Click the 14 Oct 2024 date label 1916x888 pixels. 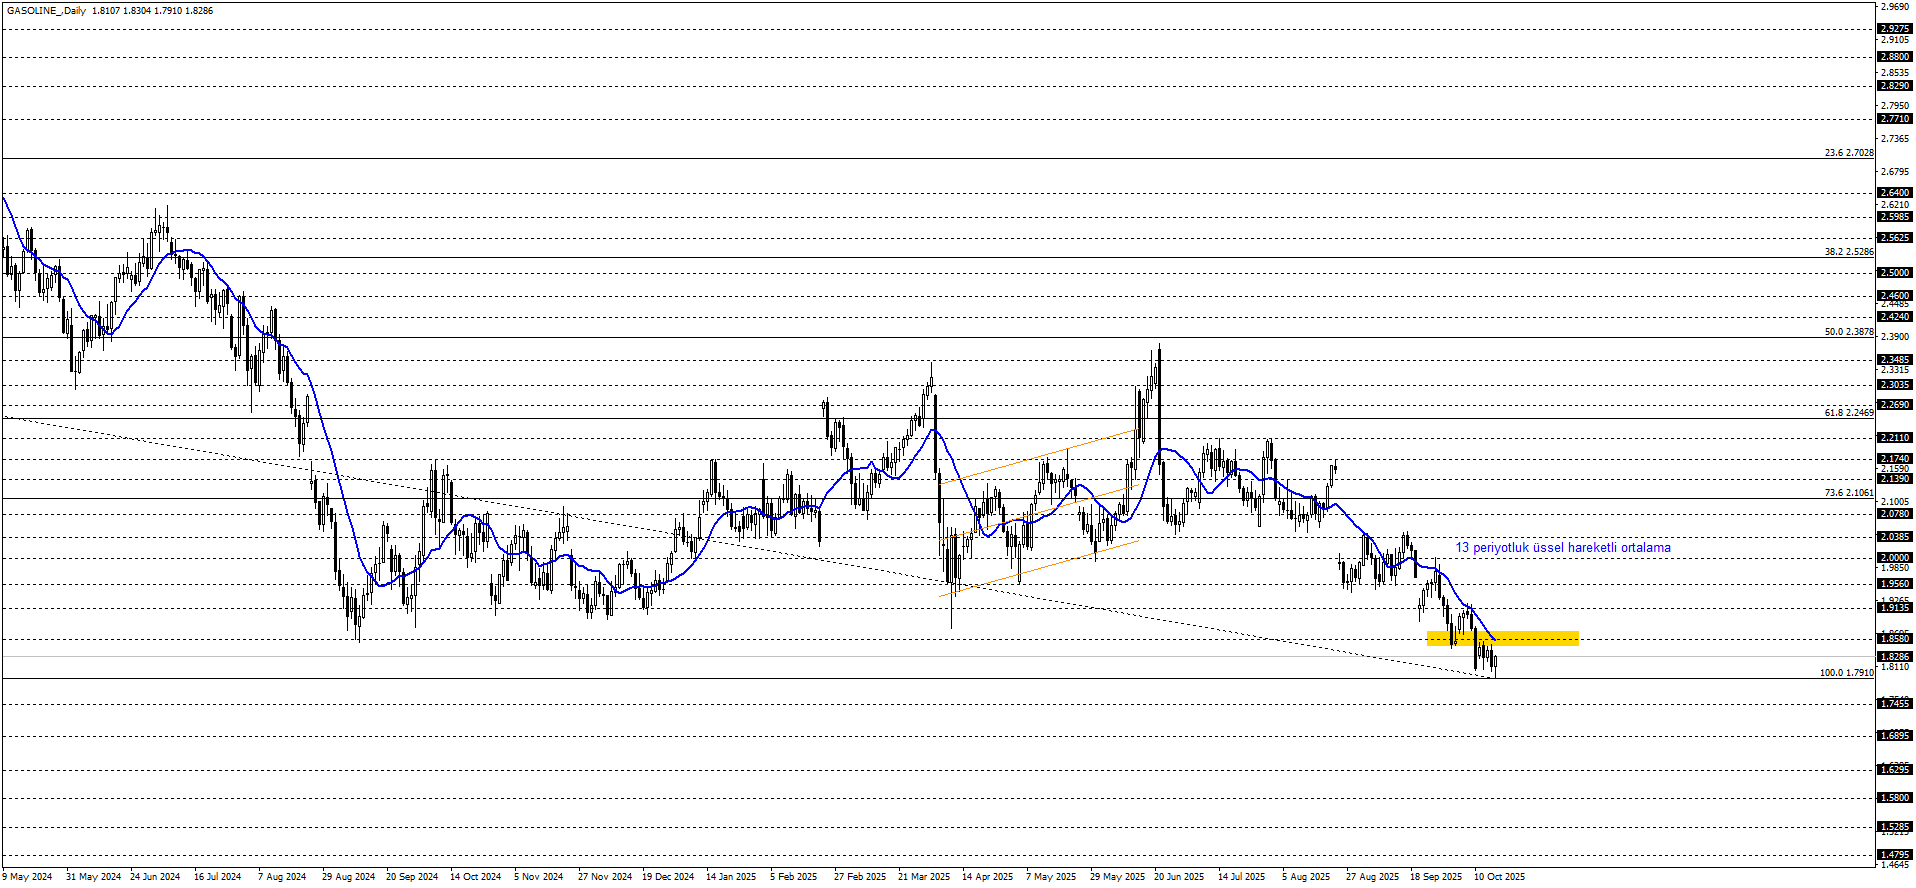coord(475,877)
